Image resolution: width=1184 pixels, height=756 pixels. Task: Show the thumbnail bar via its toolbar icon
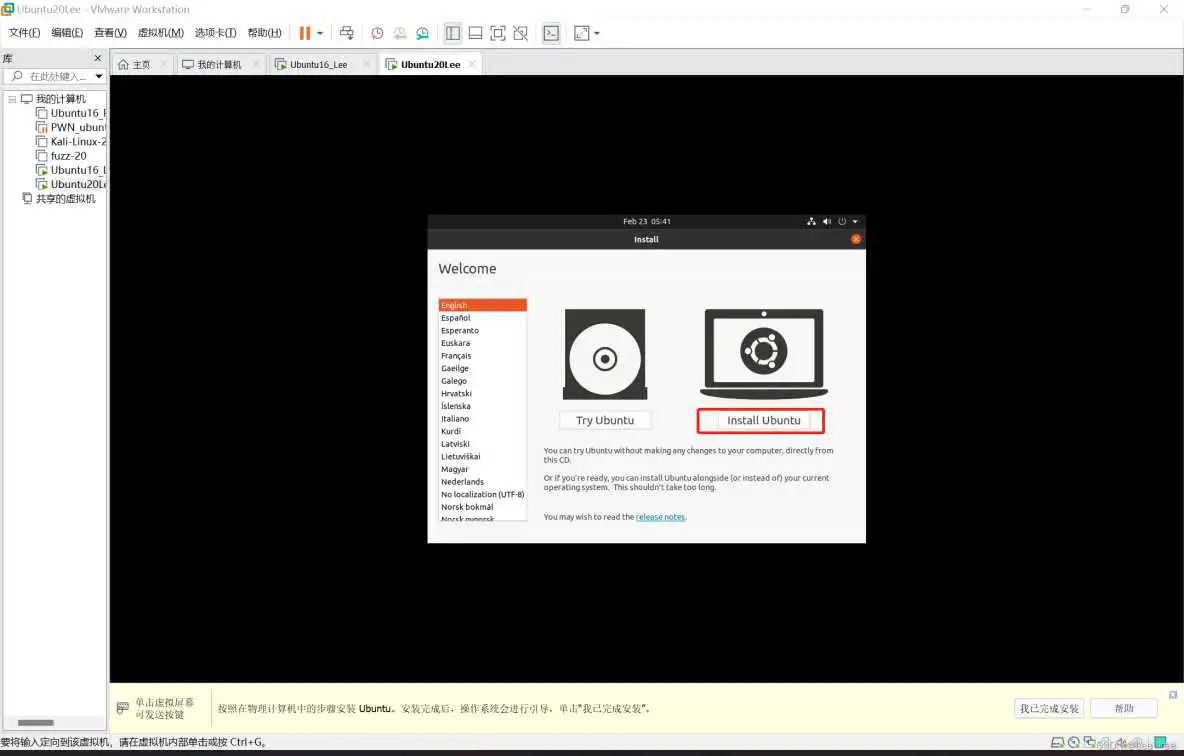(x=475, y=33)
